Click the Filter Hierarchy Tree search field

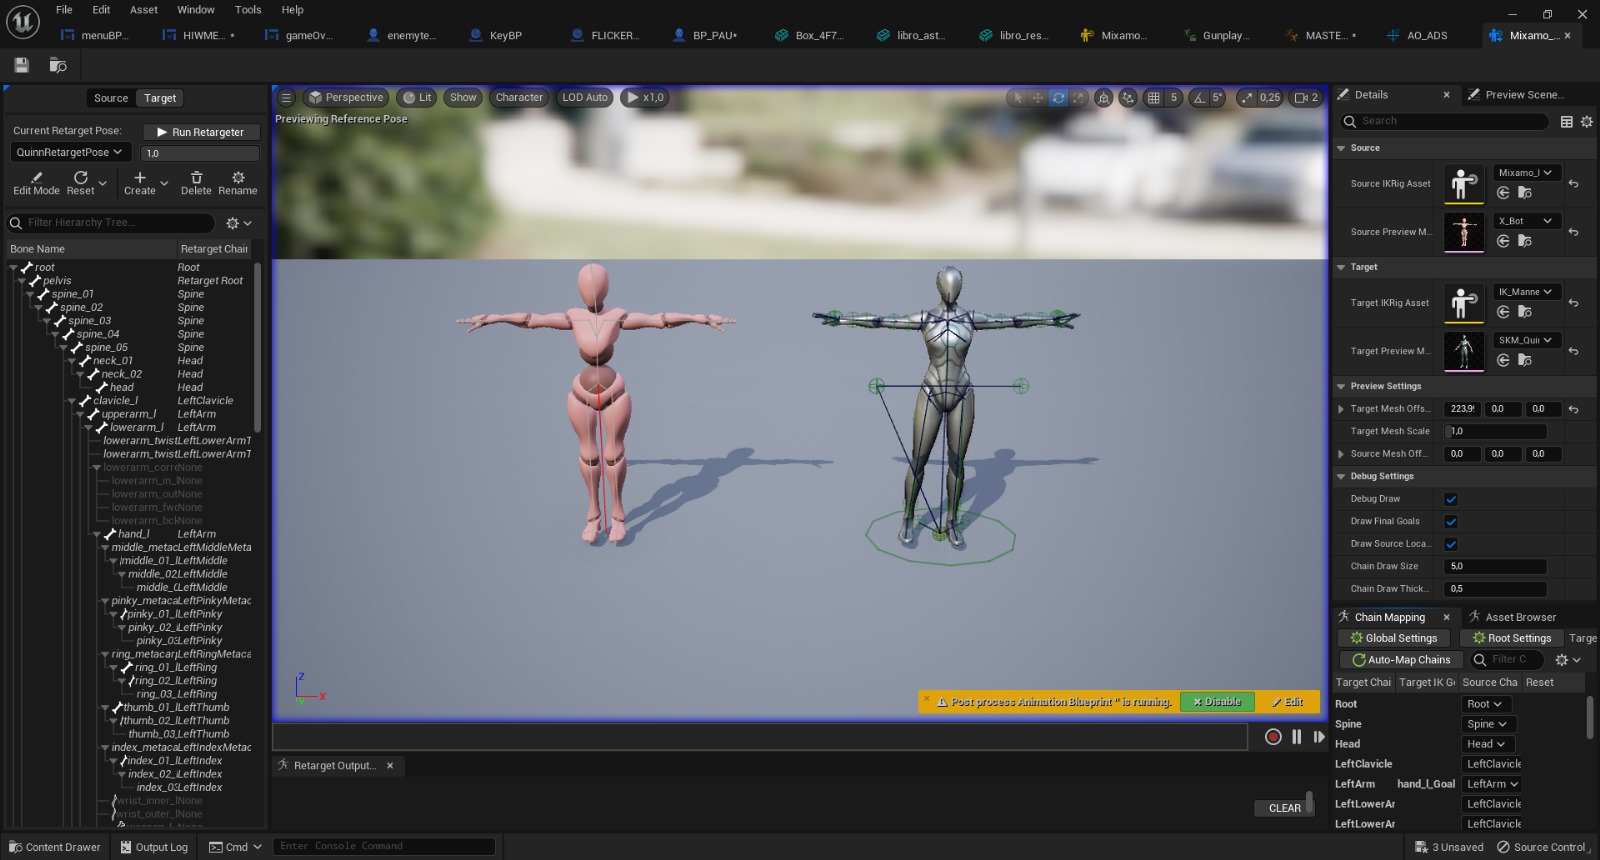[x=118, y=223]
